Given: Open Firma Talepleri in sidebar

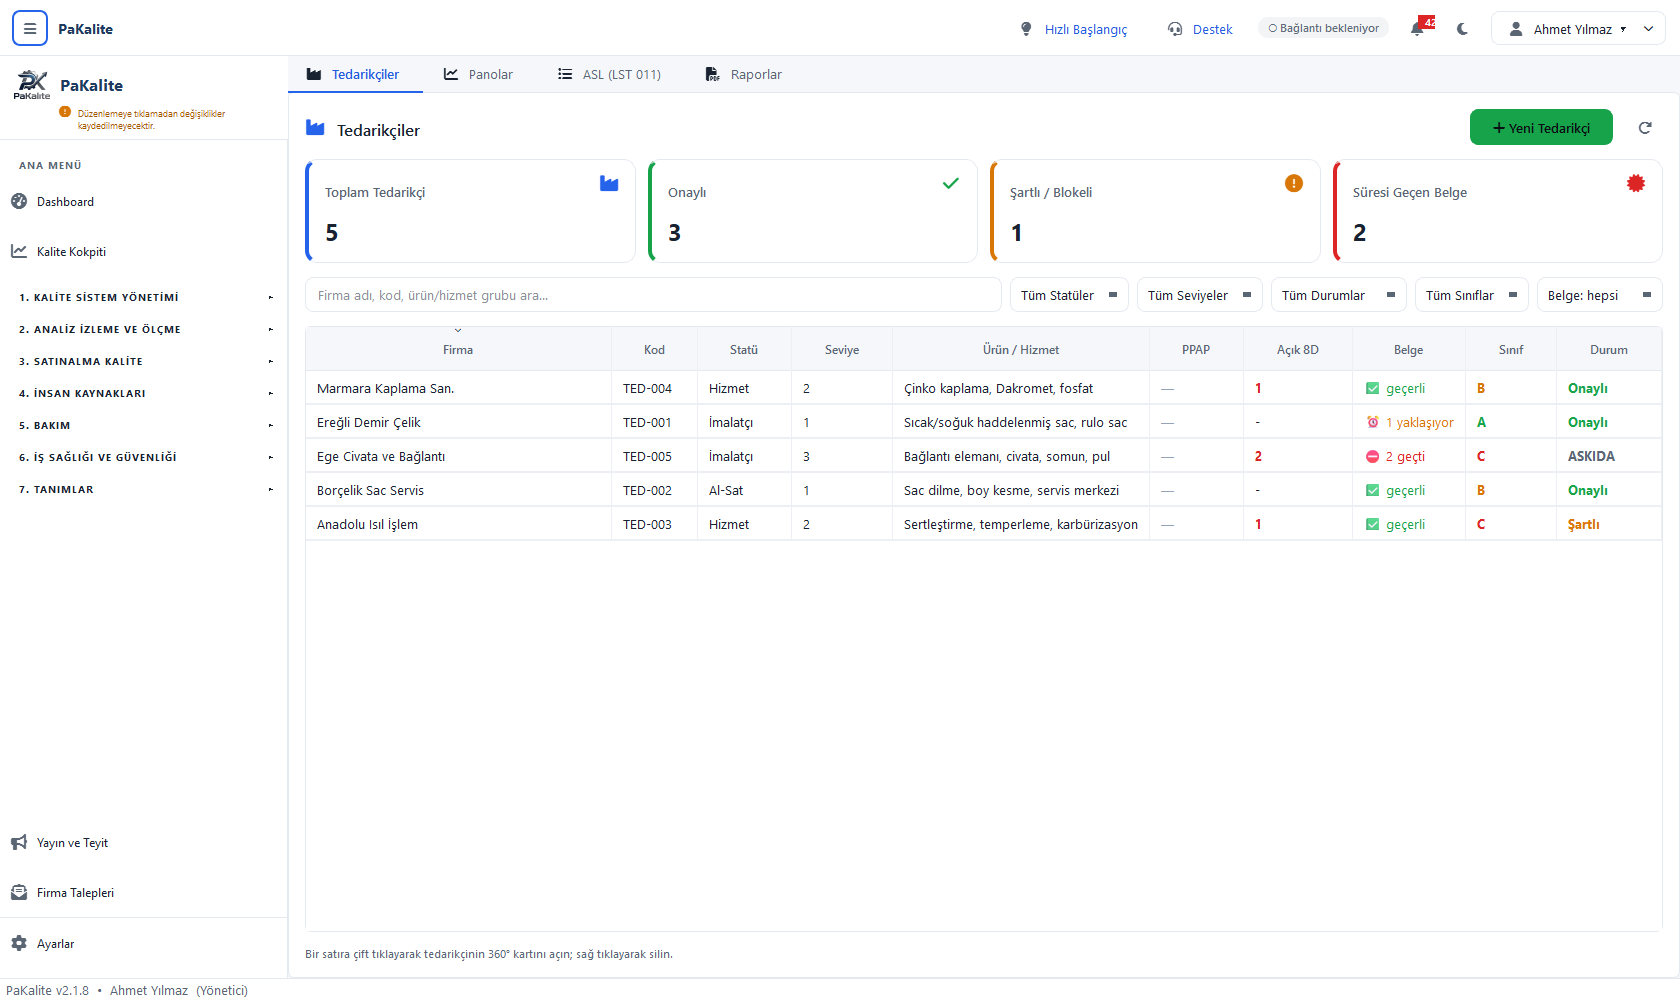Looking at the screenshot, I should pyautogui.click(x=62, y=893).
